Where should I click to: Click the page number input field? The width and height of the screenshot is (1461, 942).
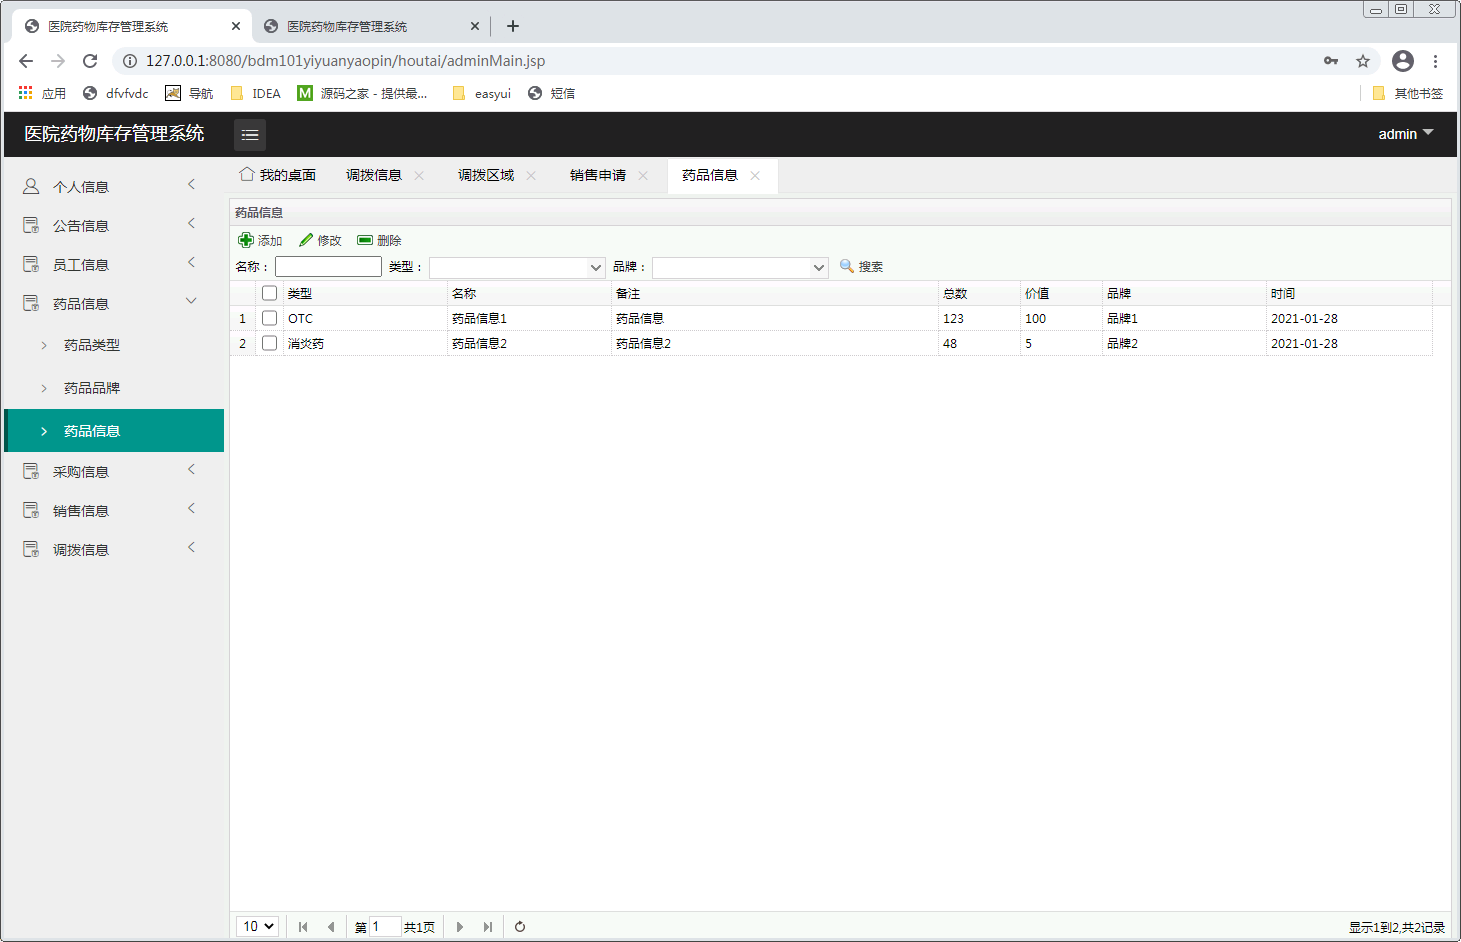tap(385, 927)
